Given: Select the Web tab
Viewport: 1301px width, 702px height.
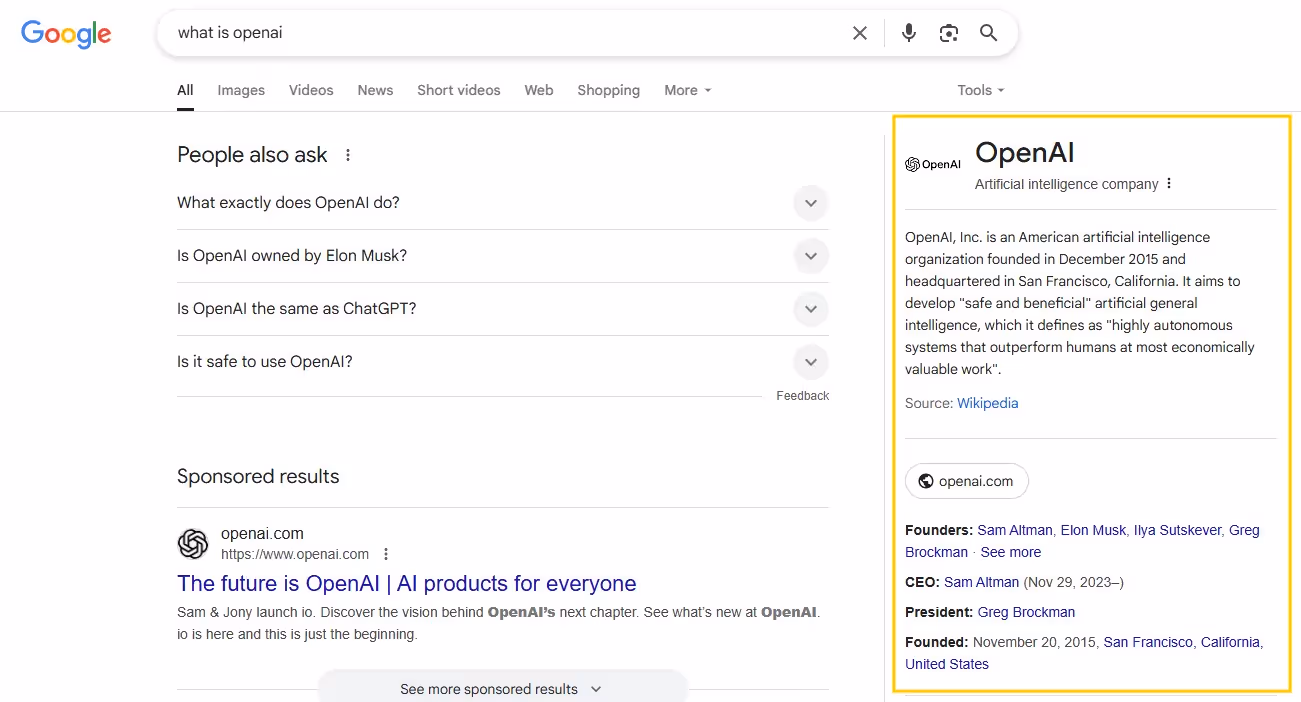Looking at the screenshot, I should pos(539,90).
